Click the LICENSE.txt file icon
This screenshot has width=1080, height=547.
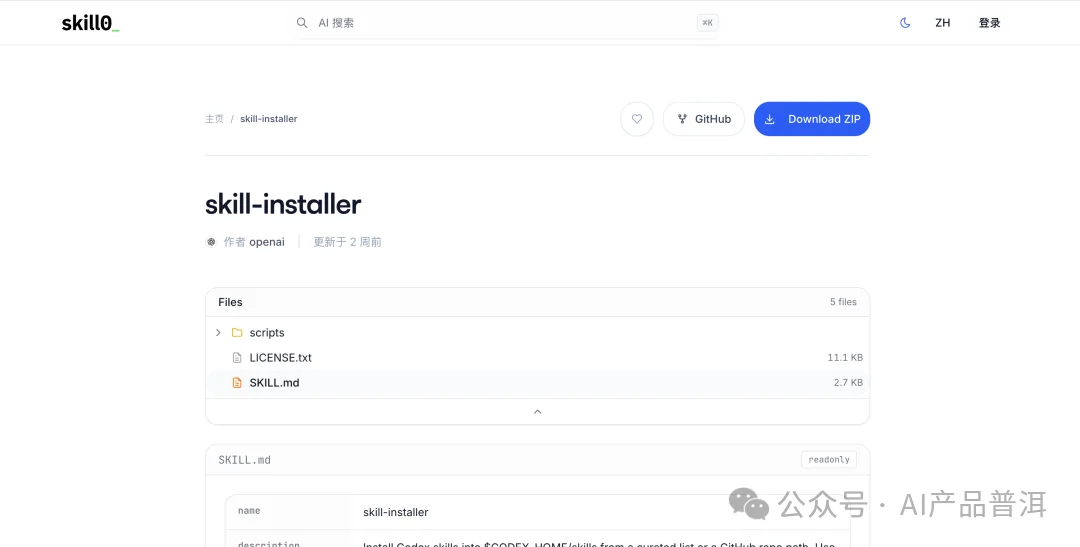(237, 358)
